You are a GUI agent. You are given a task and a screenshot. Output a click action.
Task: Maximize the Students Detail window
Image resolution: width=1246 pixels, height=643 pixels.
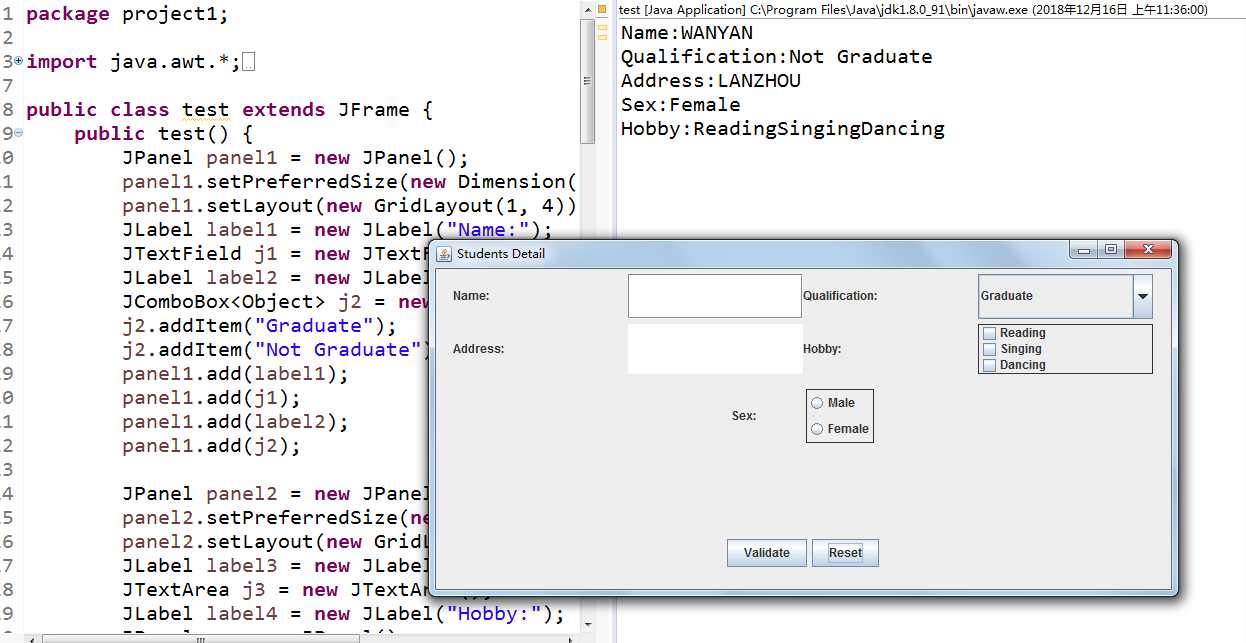pyautogui.click(x=1110, y=250)
